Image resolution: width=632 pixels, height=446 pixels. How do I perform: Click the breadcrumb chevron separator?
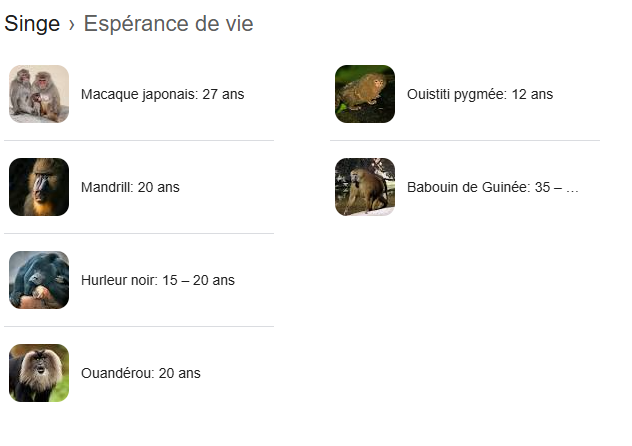click(x=72, y=25)
